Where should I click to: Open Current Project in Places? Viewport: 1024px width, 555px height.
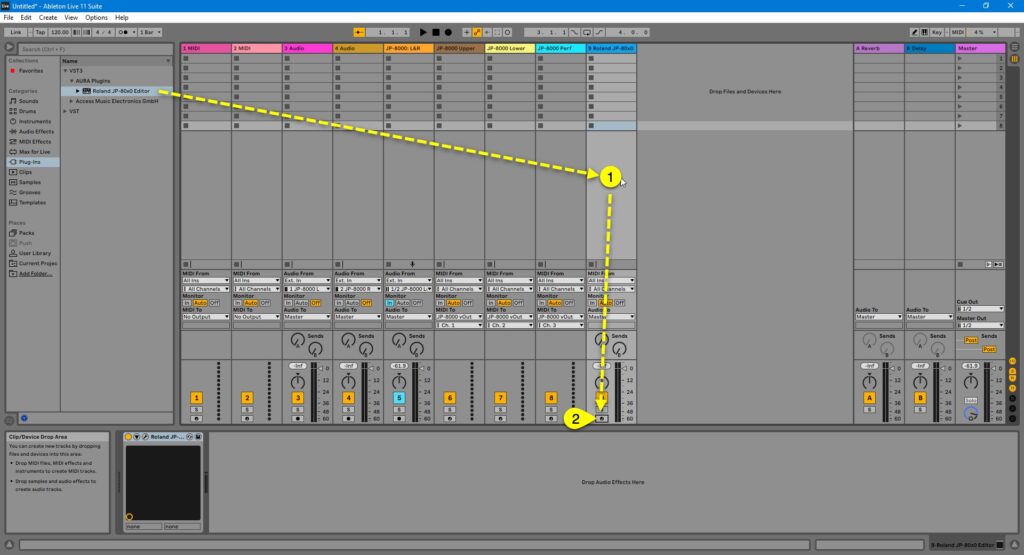pos(33,263)
